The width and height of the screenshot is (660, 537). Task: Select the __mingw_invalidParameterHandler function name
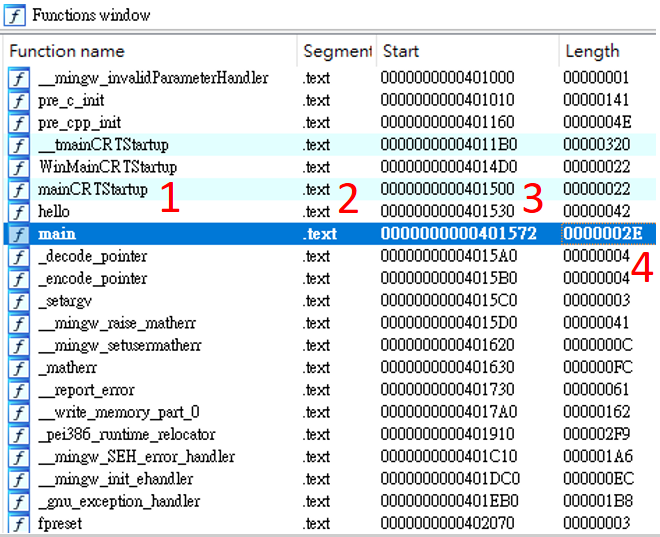point(153,78)
